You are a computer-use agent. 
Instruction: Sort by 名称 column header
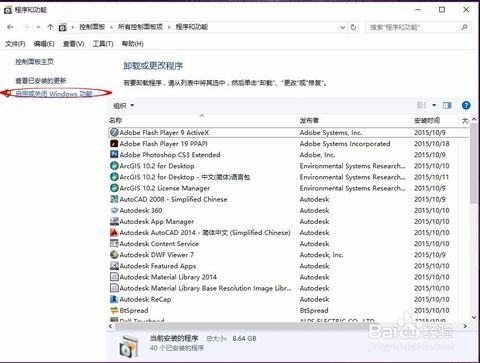coord(115,120)
